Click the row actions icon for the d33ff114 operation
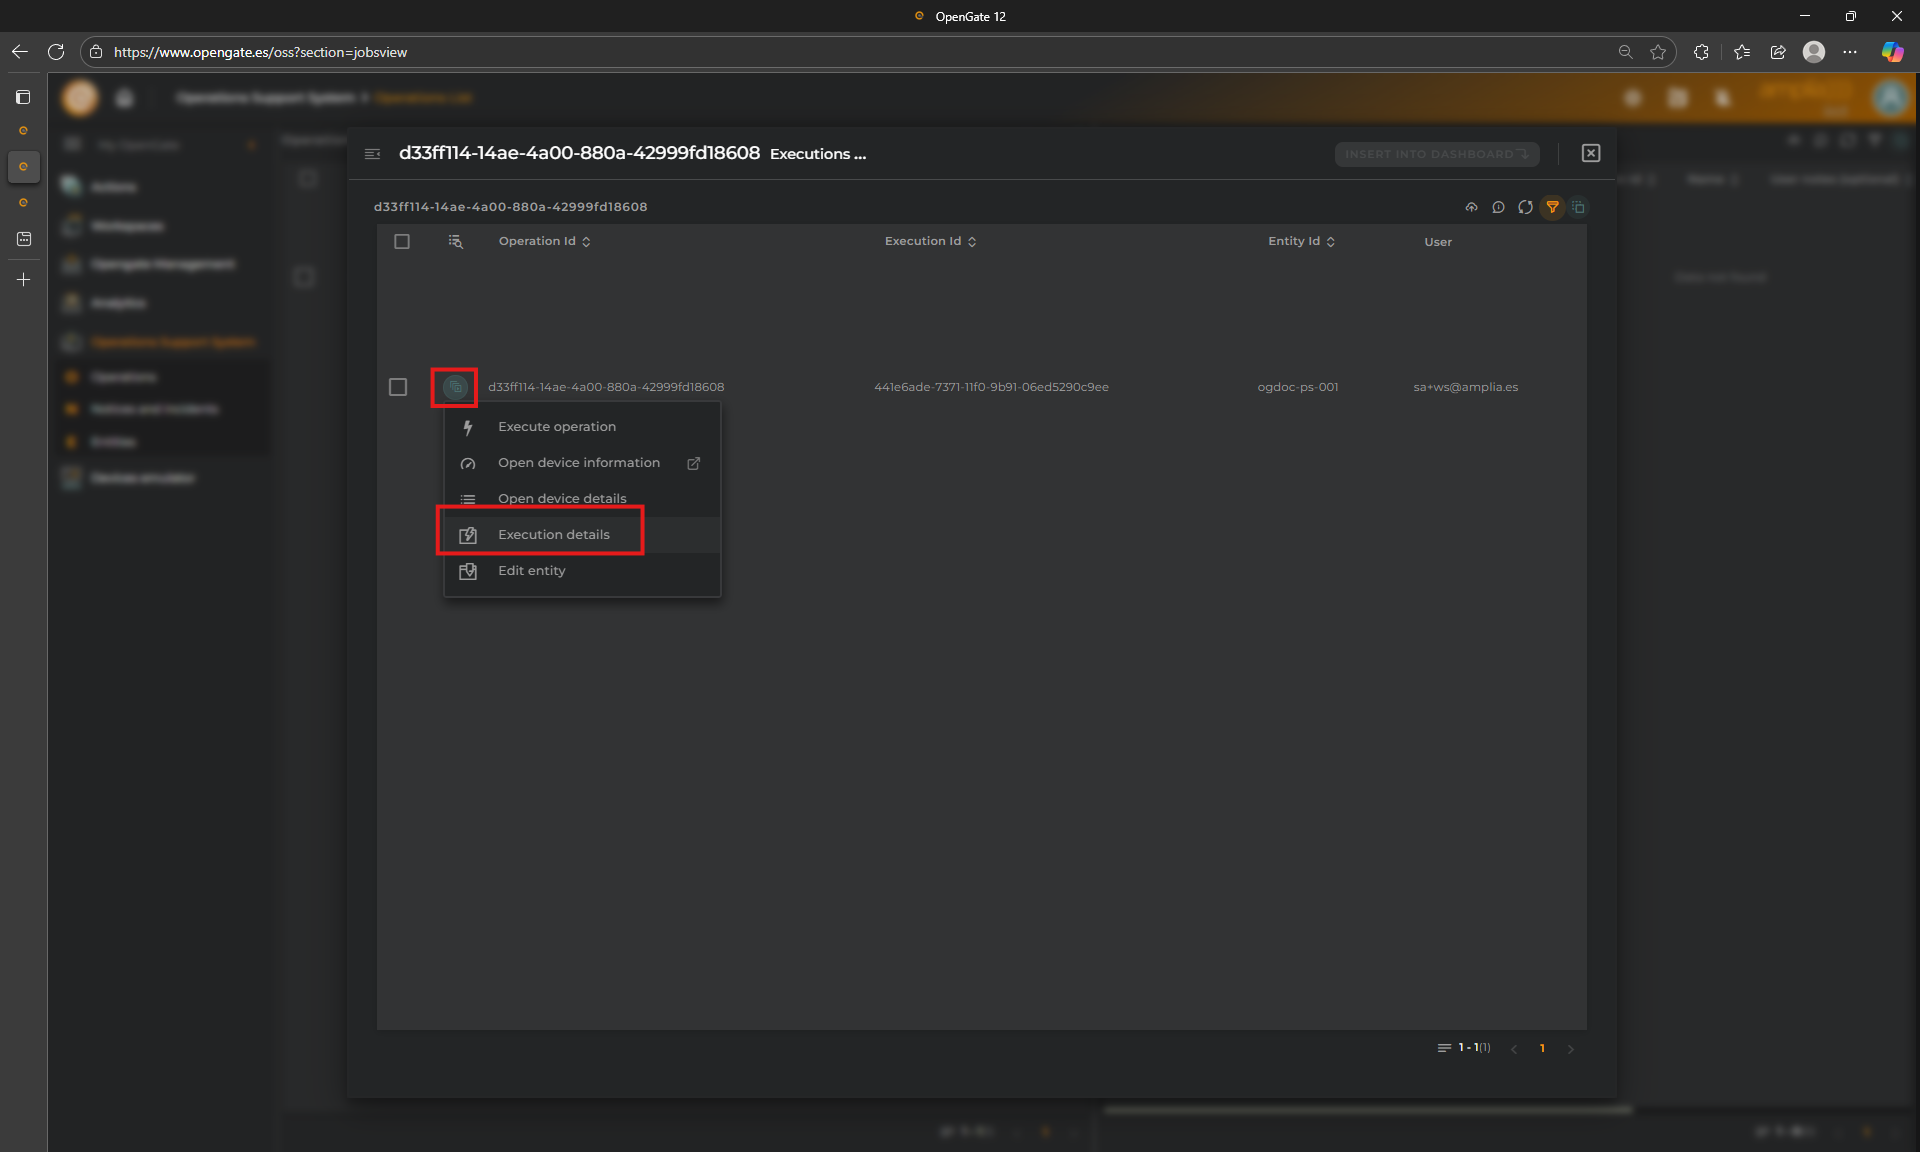 click(455, 387)
